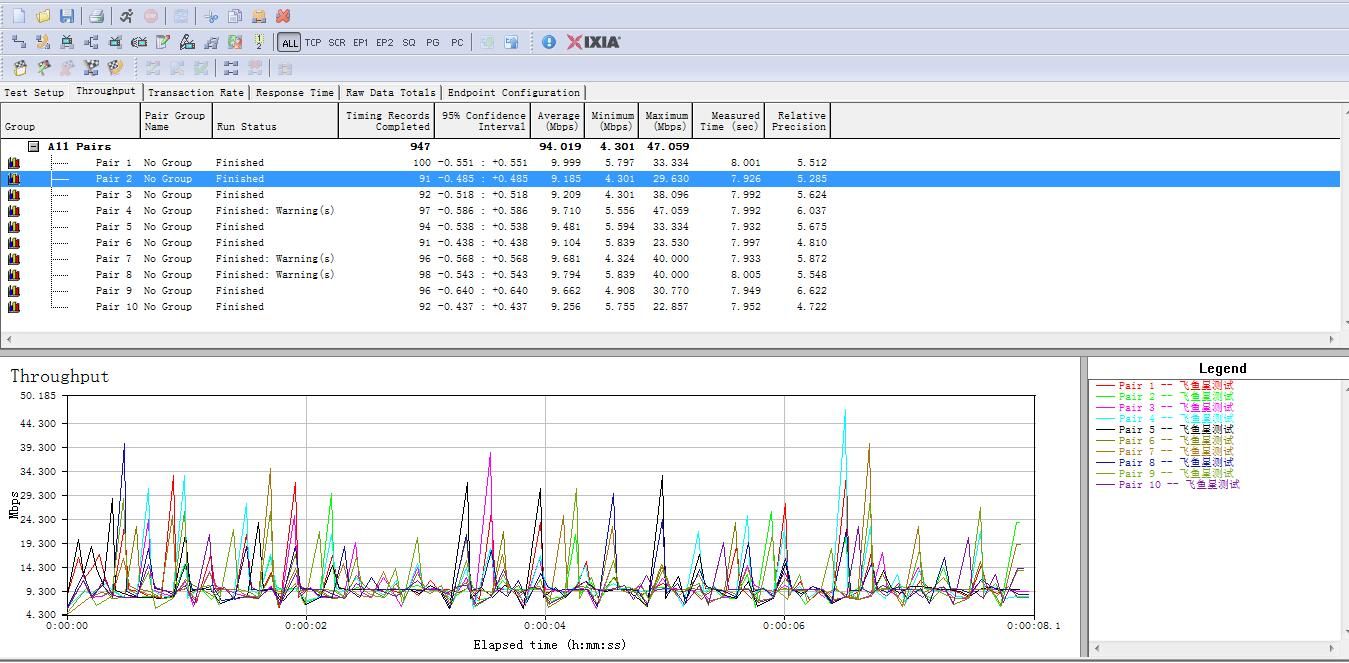
Task: Click the Group column header
Action: (71, 121)
